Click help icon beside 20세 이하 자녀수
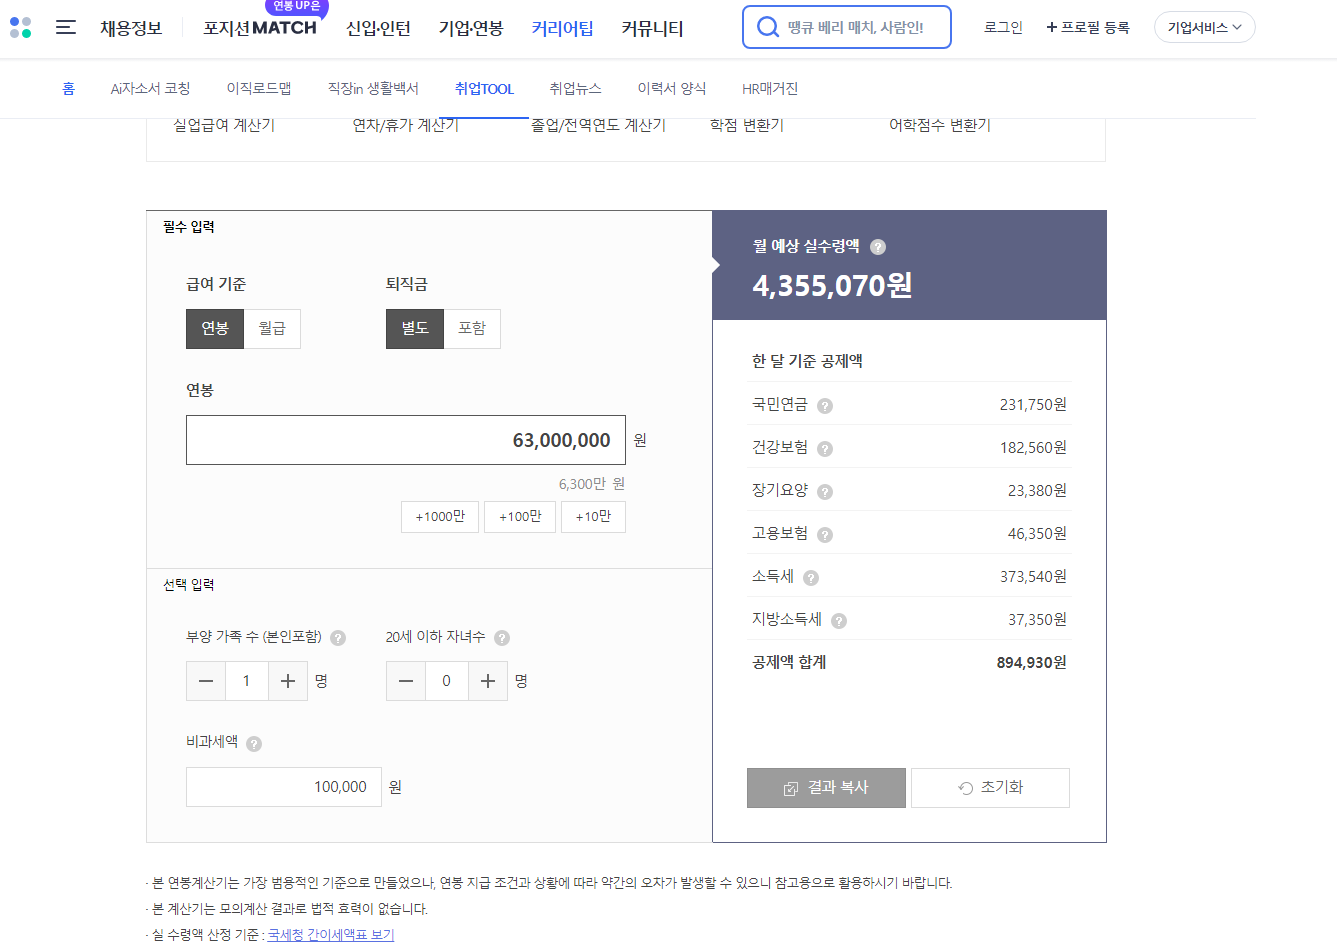This screenshot has width=1337, height=946. [x=502, y=638]
